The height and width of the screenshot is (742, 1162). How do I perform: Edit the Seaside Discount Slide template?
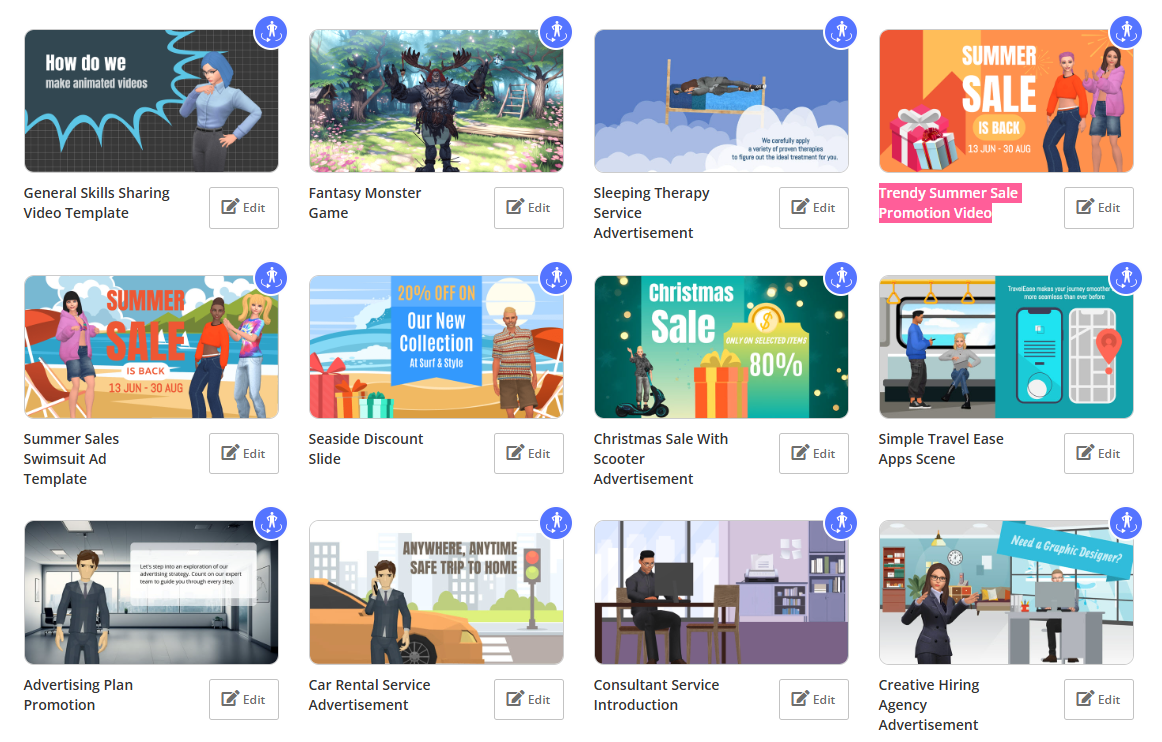(x=528, y=453)
